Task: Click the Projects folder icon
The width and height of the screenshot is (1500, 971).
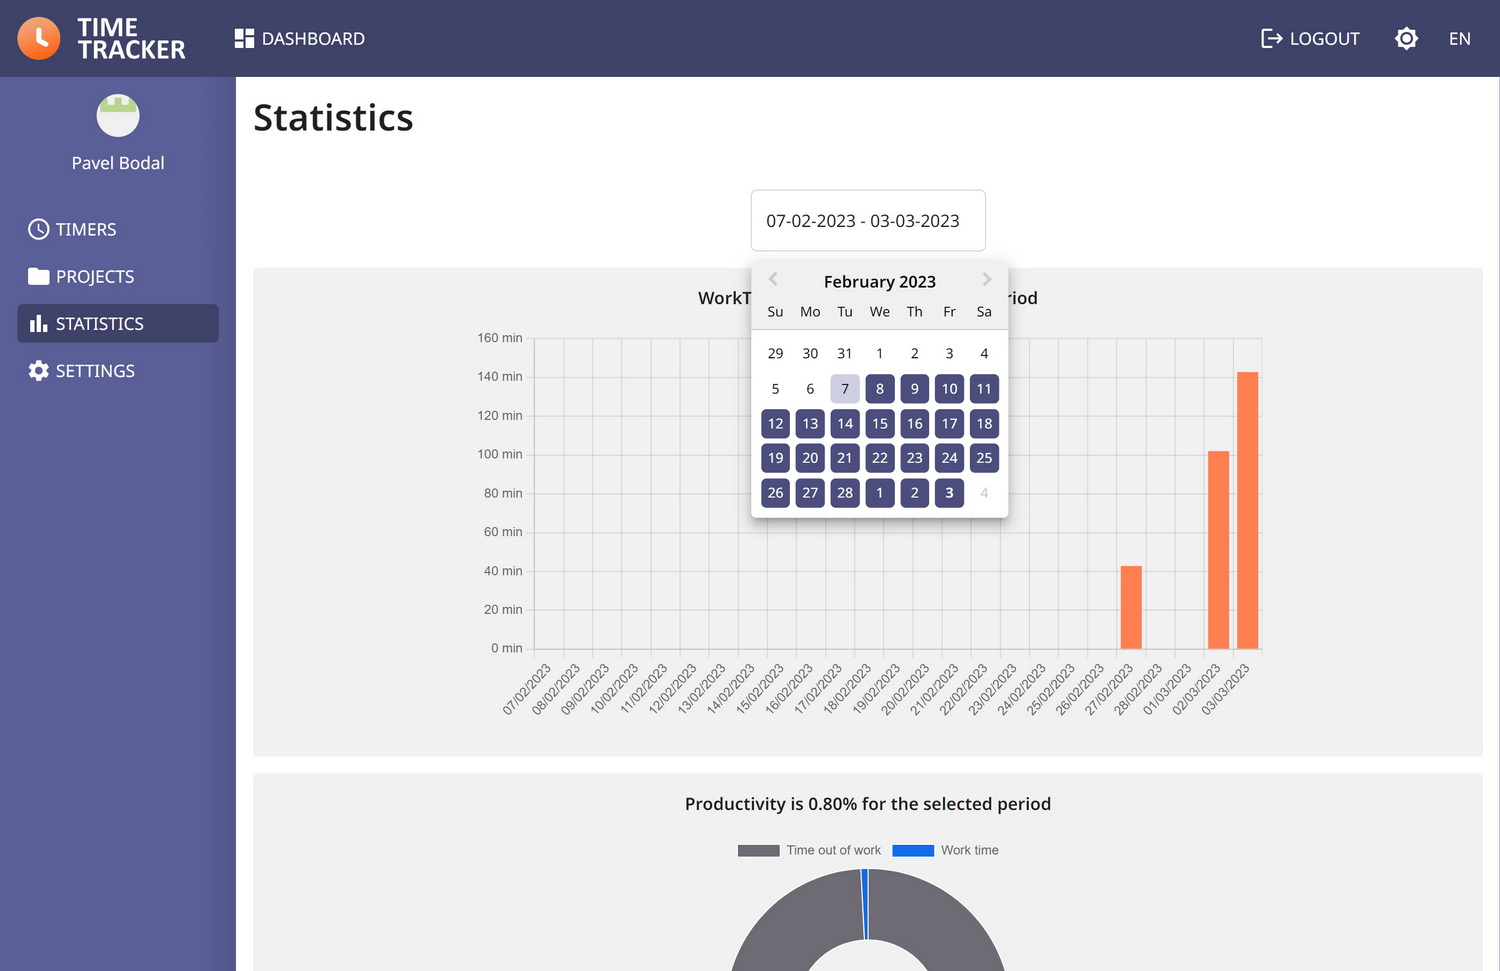Action: 38,276
